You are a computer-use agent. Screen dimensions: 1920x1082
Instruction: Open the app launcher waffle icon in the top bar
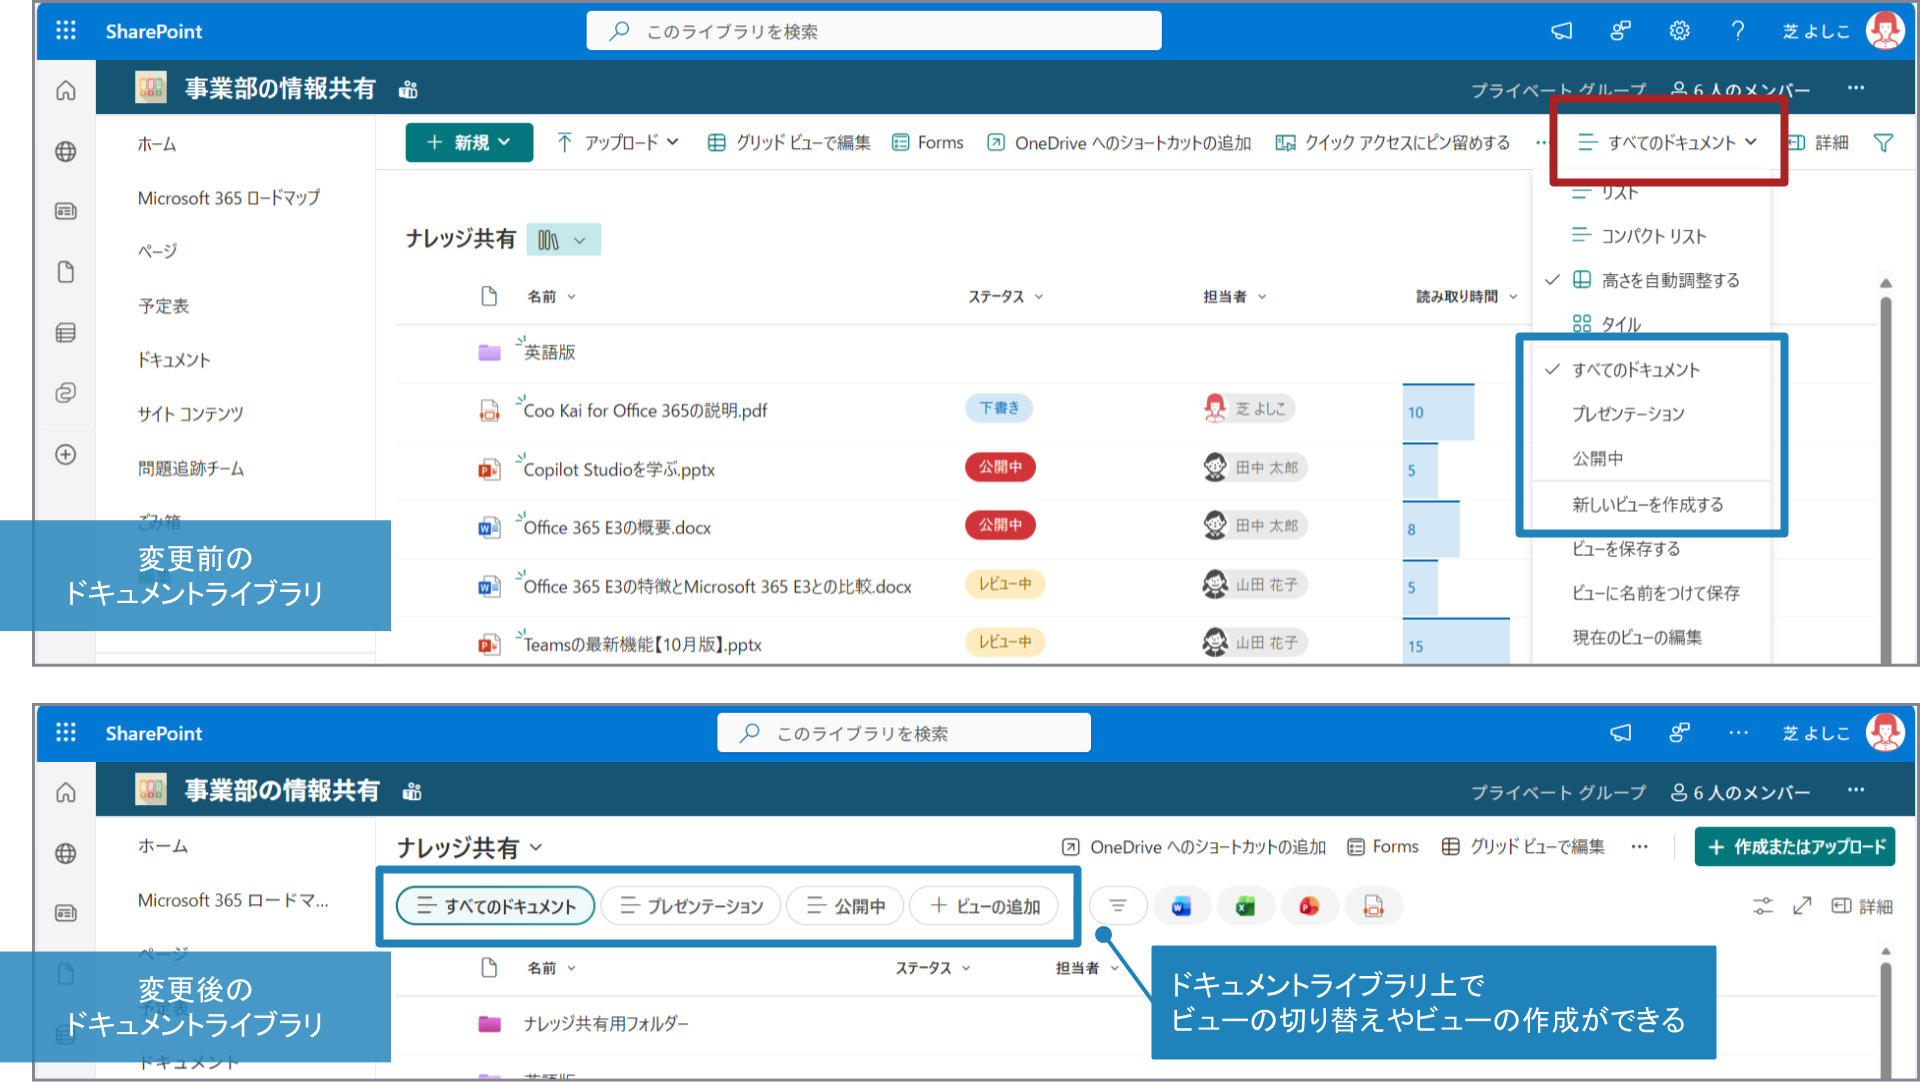tap(66, 31)
